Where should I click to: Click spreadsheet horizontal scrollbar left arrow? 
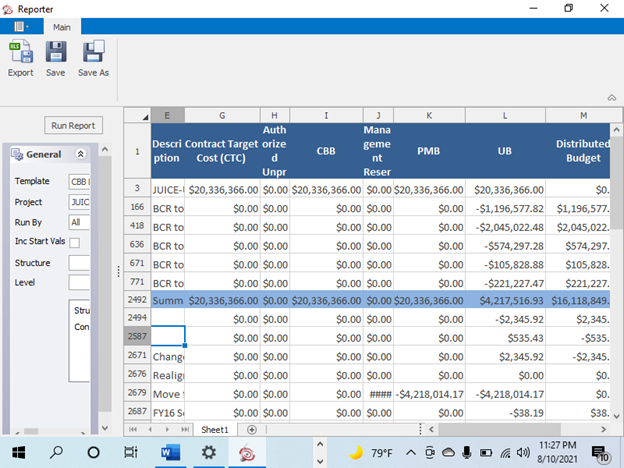click(431, 429)
